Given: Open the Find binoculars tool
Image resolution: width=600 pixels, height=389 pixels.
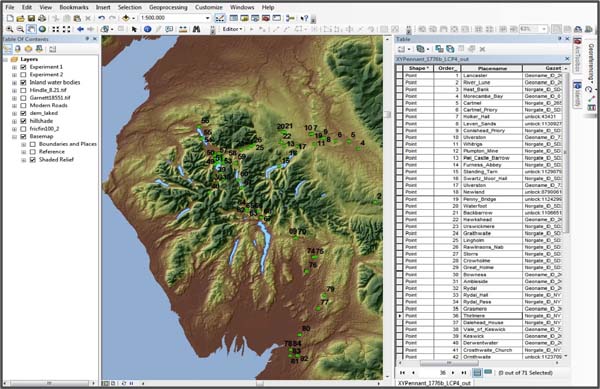Looking at the screenshot, I should click(196, 29).
